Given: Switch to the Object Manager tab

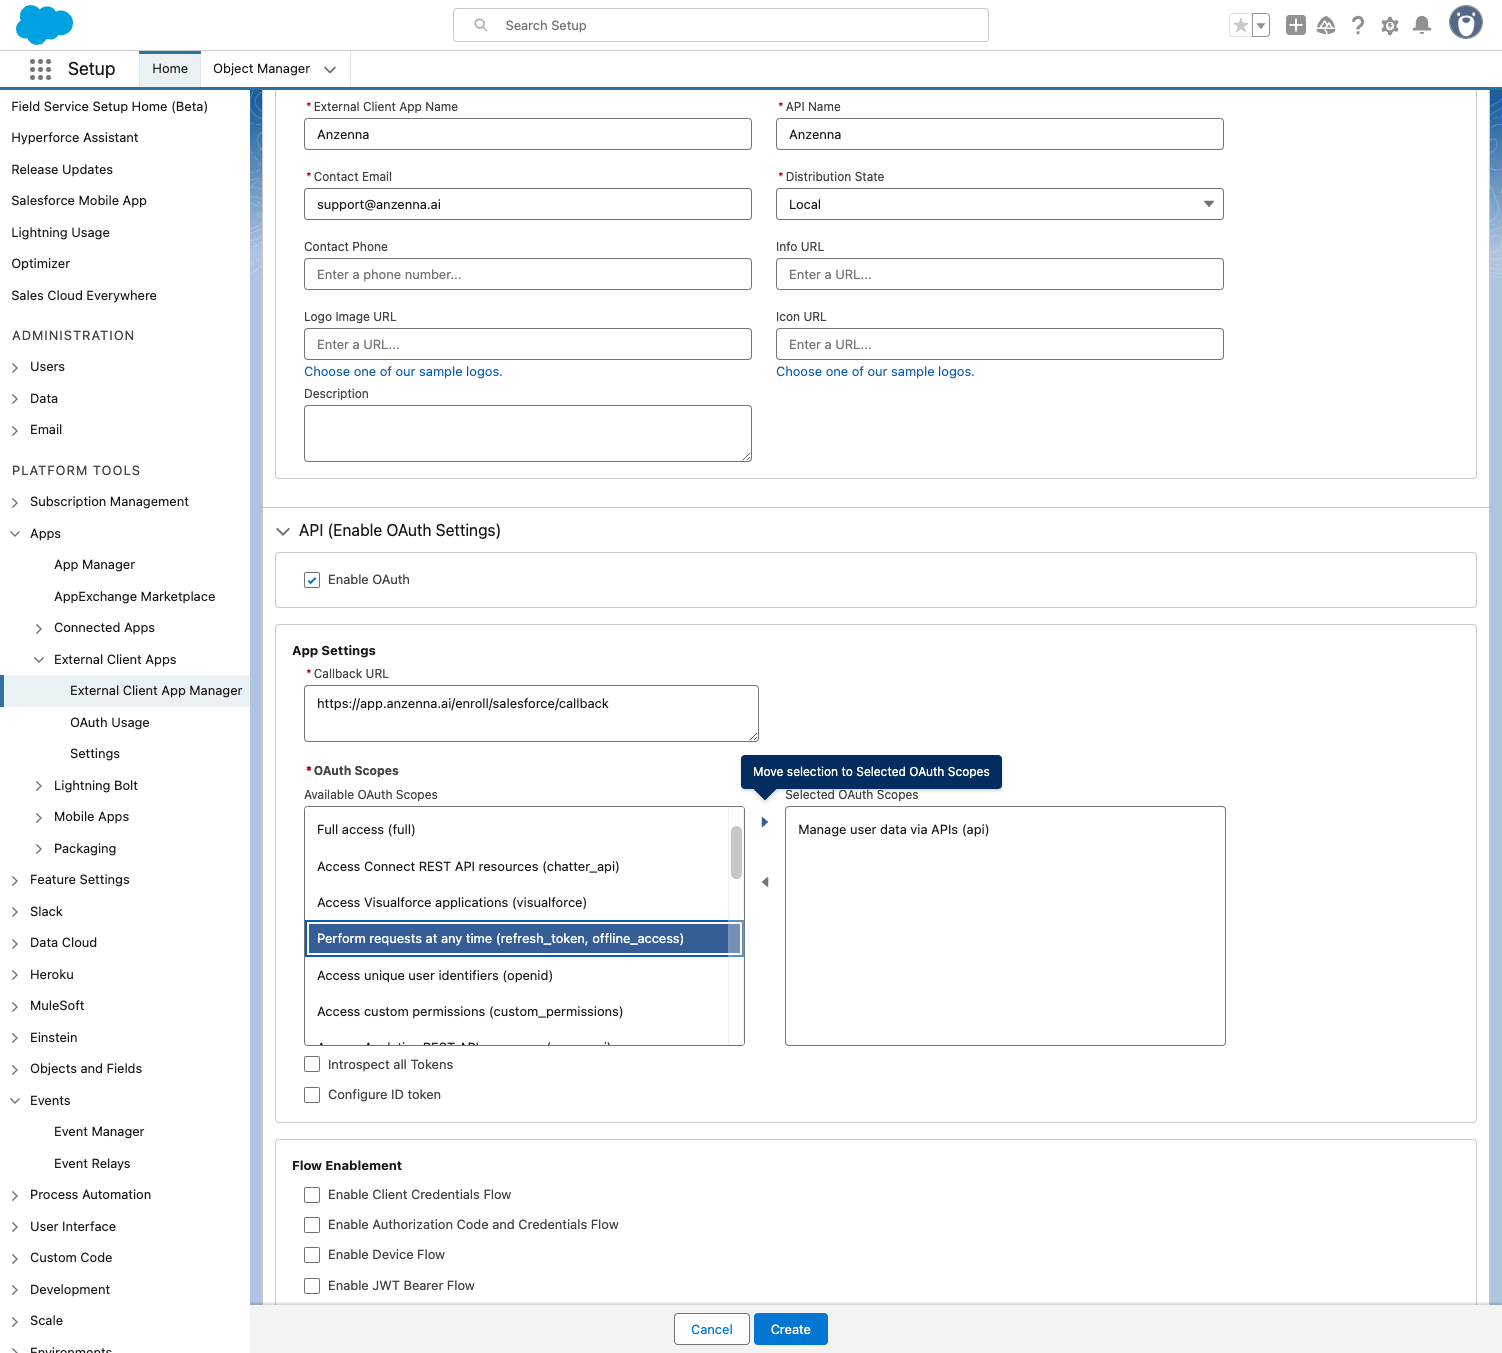Looking at the screenshot, I should tap(261, 69).
